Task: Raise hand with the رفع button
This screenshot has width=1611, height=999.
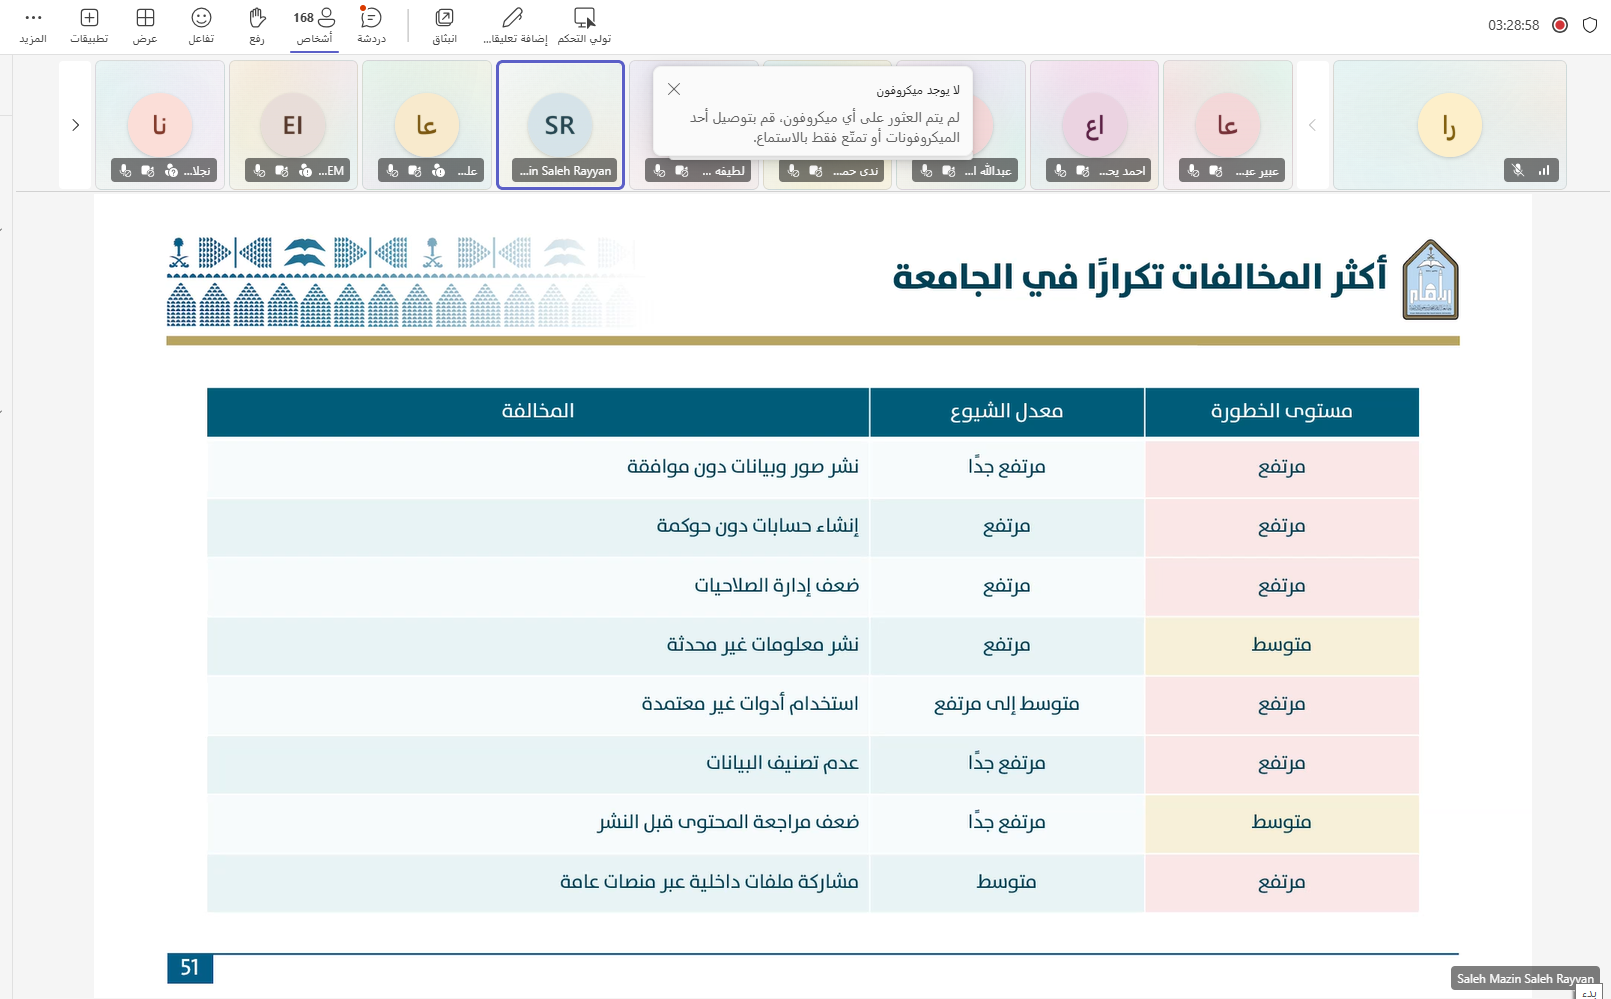Action: pyautogui.click(x=257, y=26)
